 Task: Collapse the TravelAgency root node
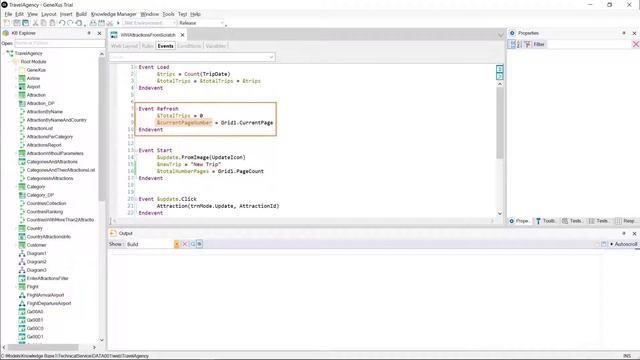click(4, 53)
